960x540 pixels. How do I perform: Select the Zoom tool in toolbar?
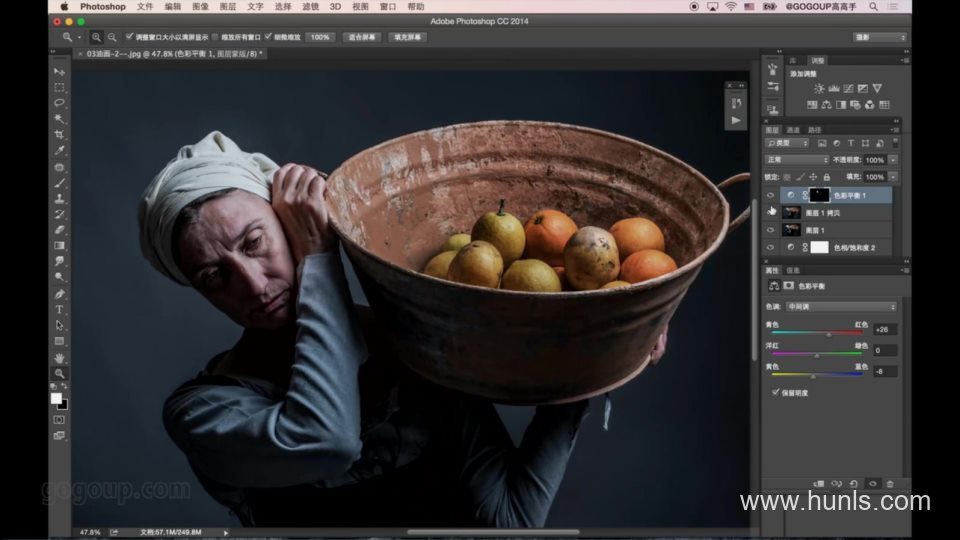(59, 373)
